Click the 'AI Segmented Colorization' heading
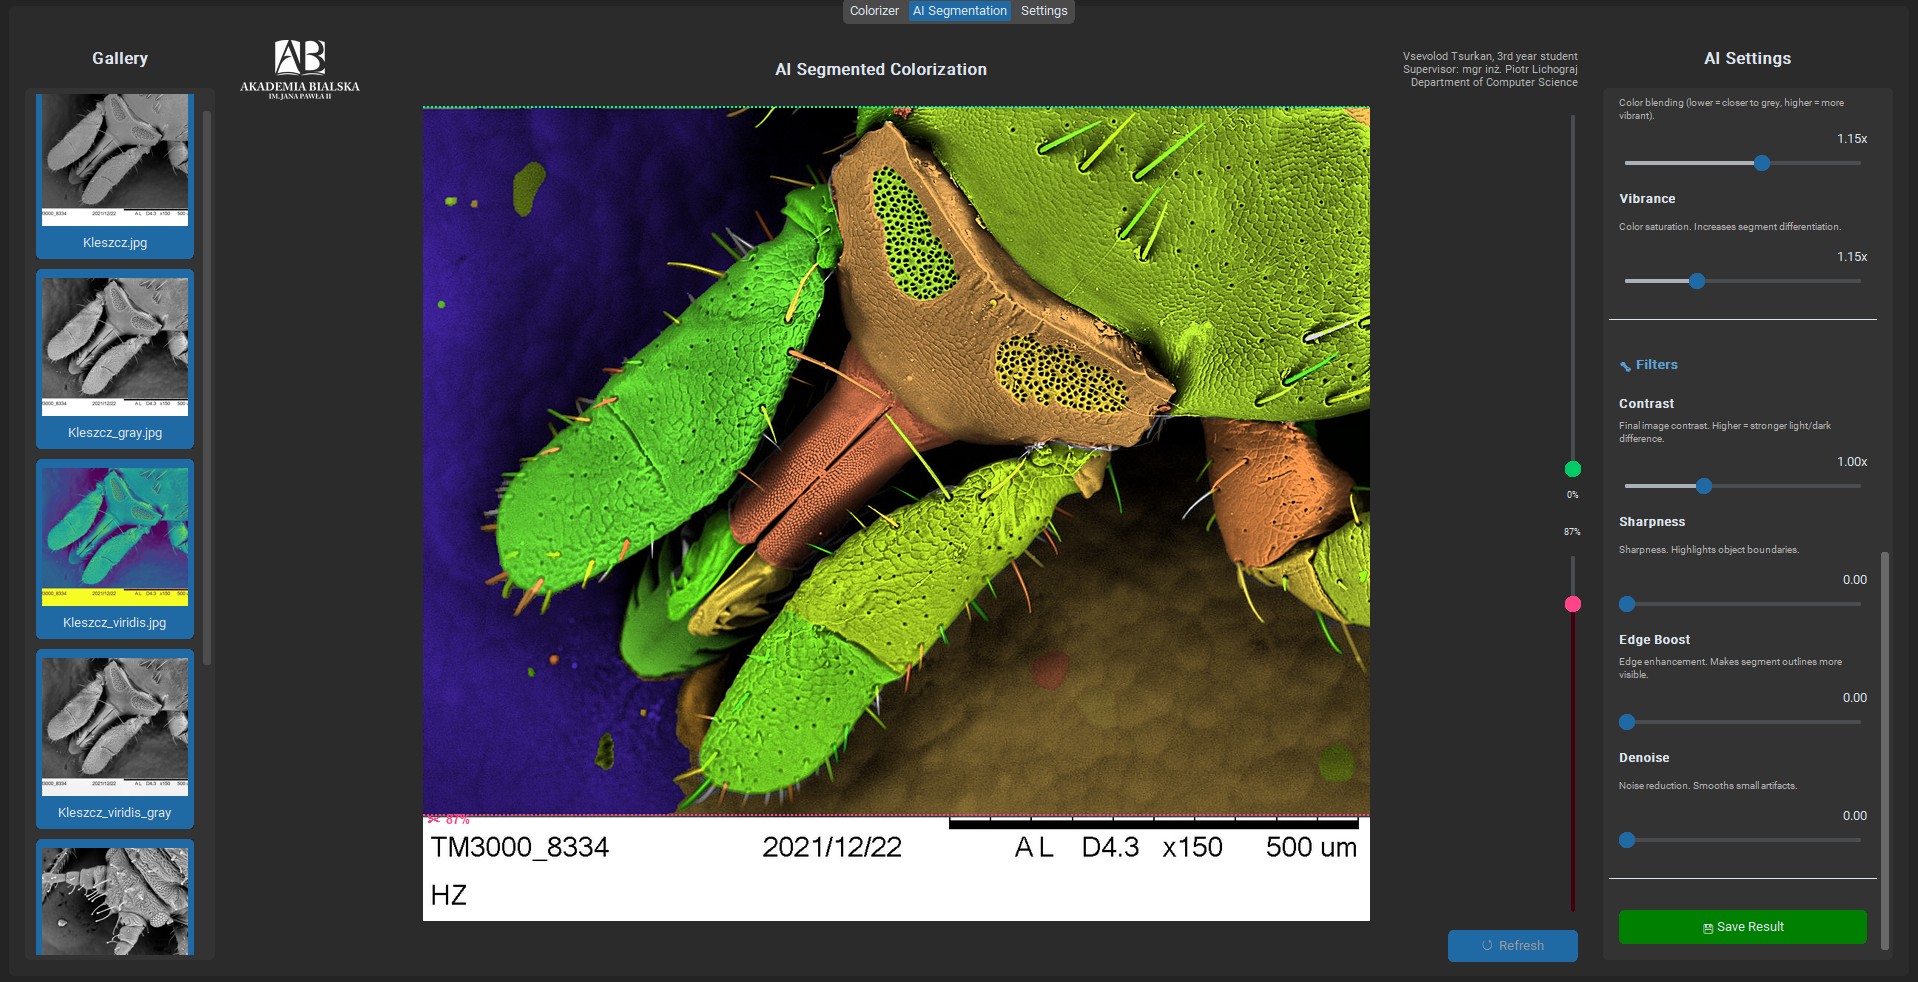1918x982 pixels. pos(881,70)
